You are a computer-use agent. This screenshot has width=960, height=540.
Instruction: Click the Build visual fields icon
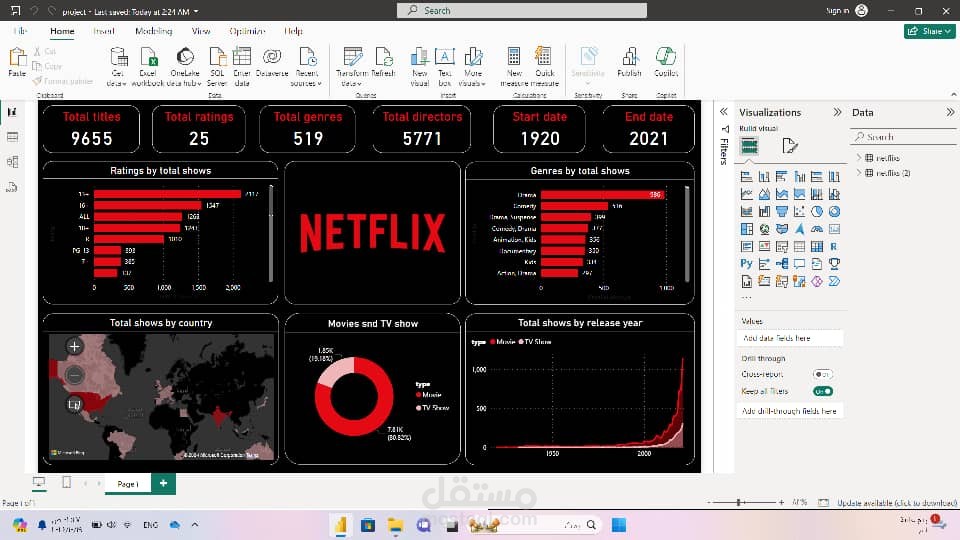(x=749, y=146)
